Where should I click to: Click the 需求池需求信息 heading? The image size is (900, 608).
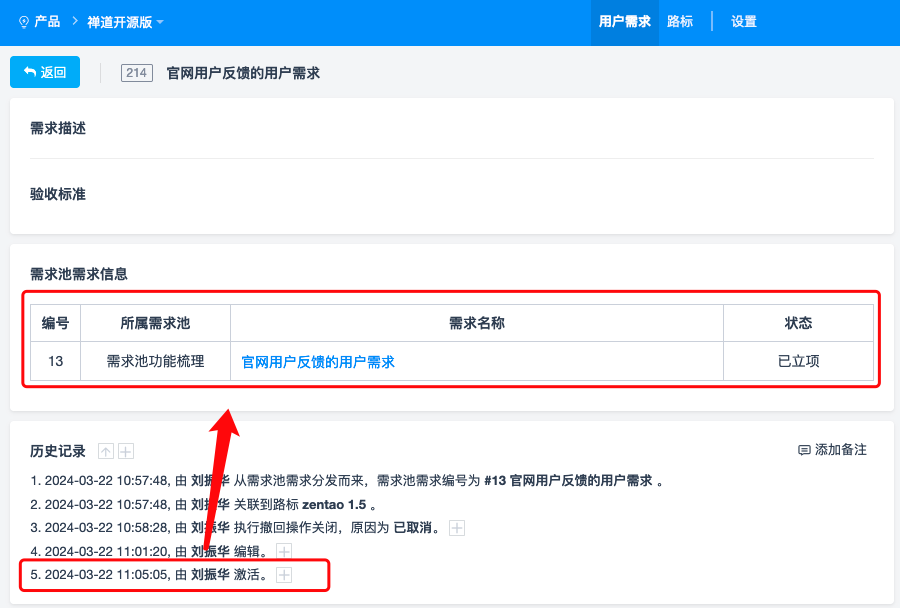pyautogui.click(x=79, y=274)
